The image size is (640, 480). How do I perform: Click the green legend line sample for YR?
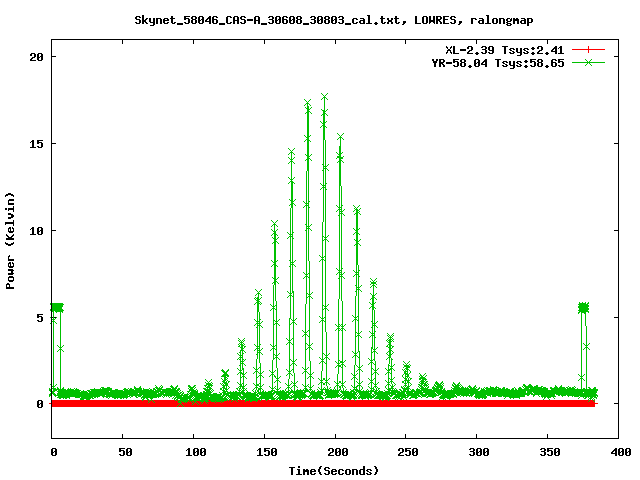(588, 62)
